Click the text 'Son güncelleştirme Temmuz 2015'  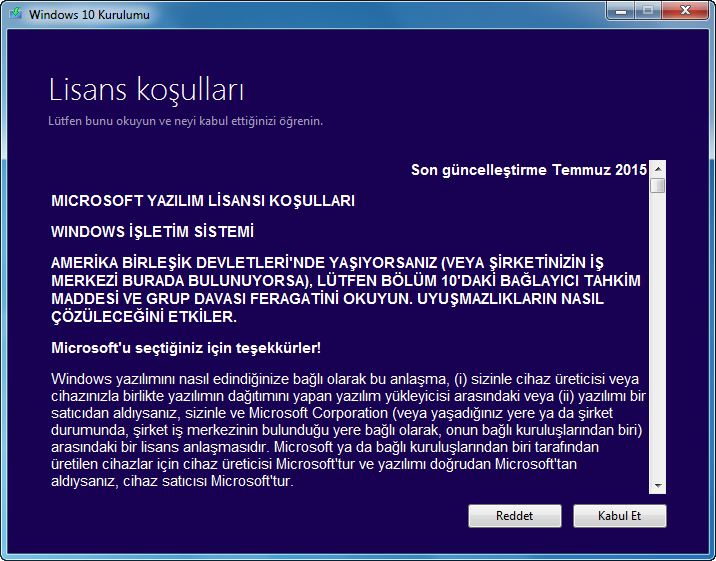click(x=529, y=170)
